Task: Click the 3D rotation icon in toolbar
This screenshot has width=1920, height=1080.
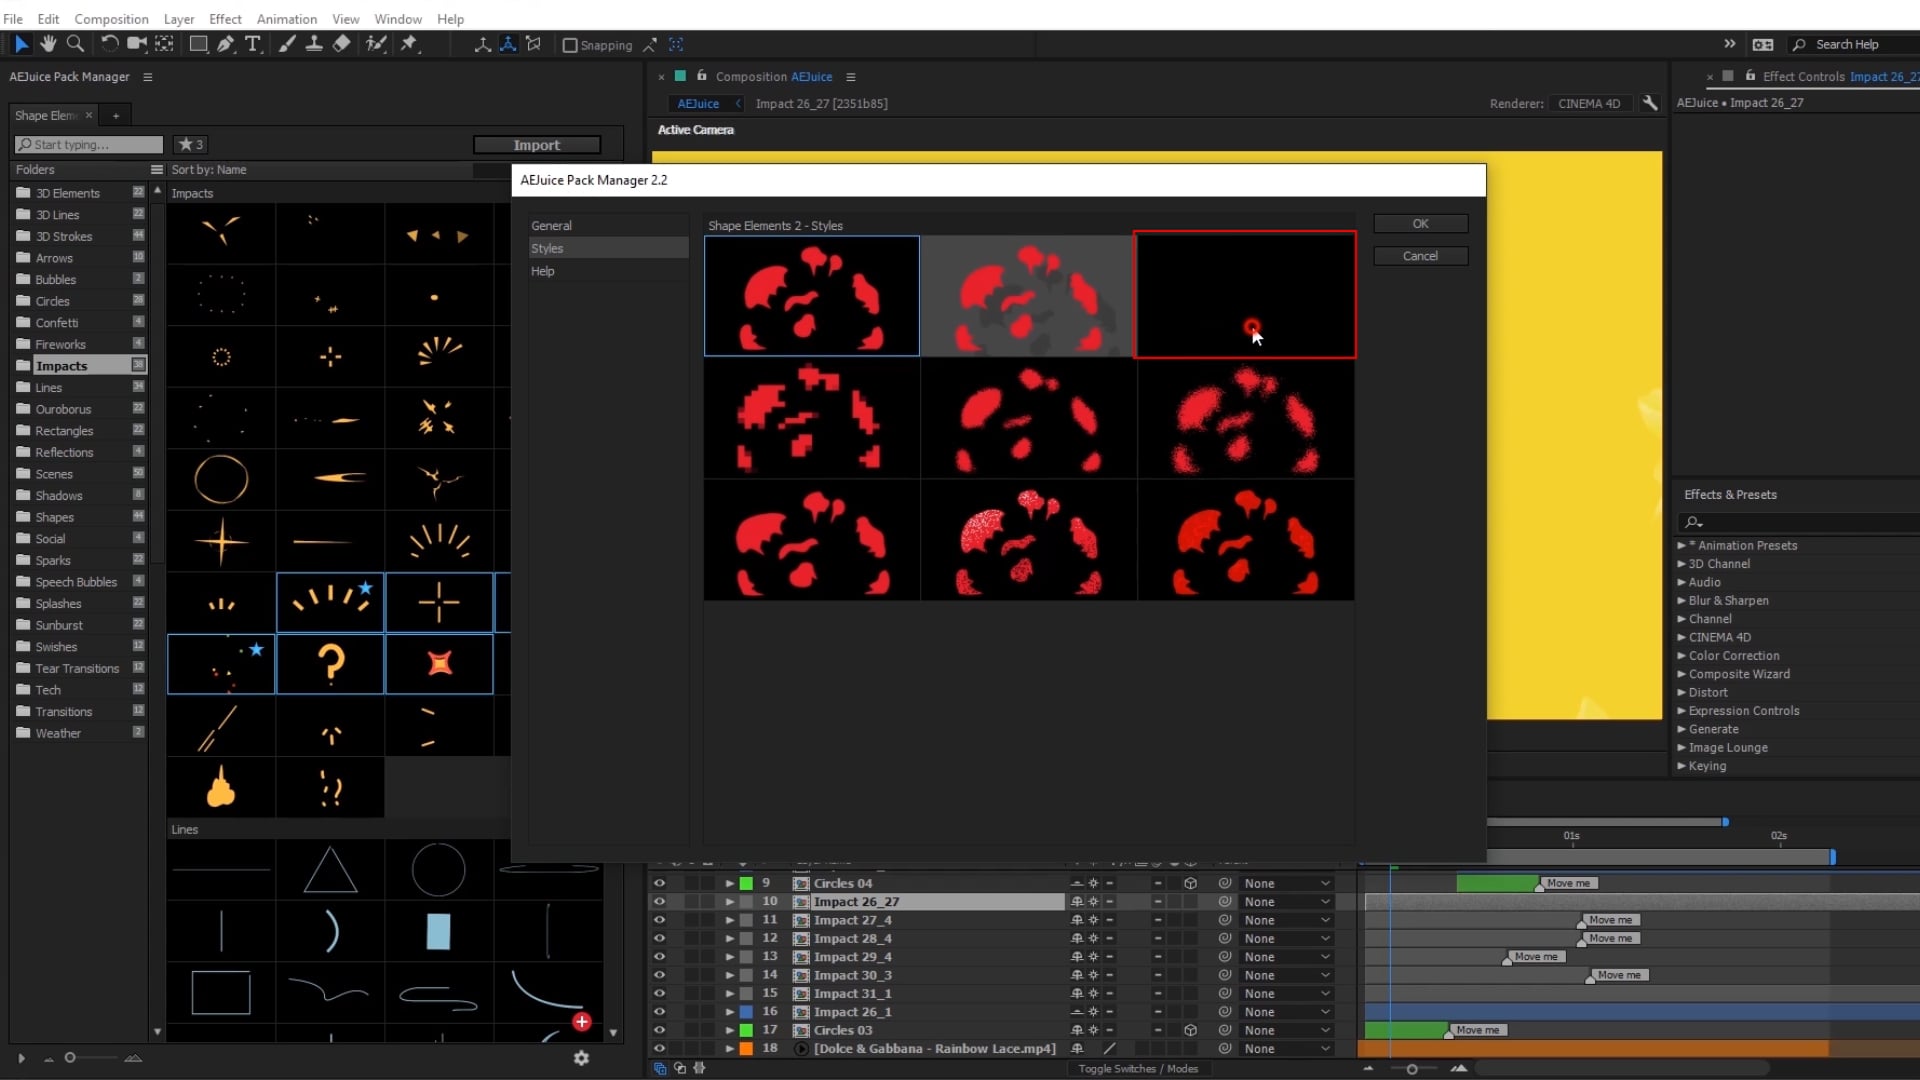Action: point(508,44)
